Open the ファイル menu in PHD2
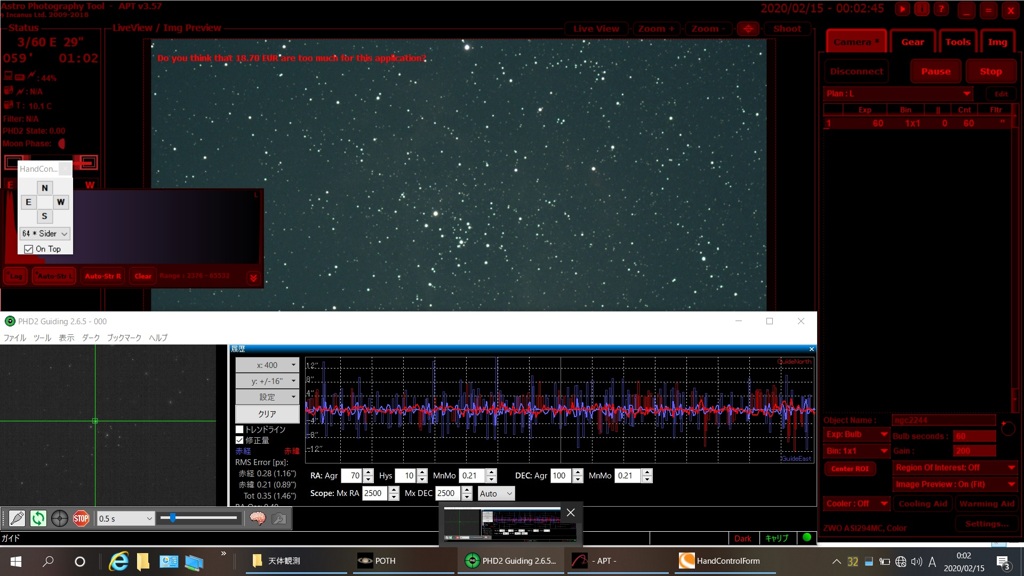1024x576 pixels. [x=15, y=338]
